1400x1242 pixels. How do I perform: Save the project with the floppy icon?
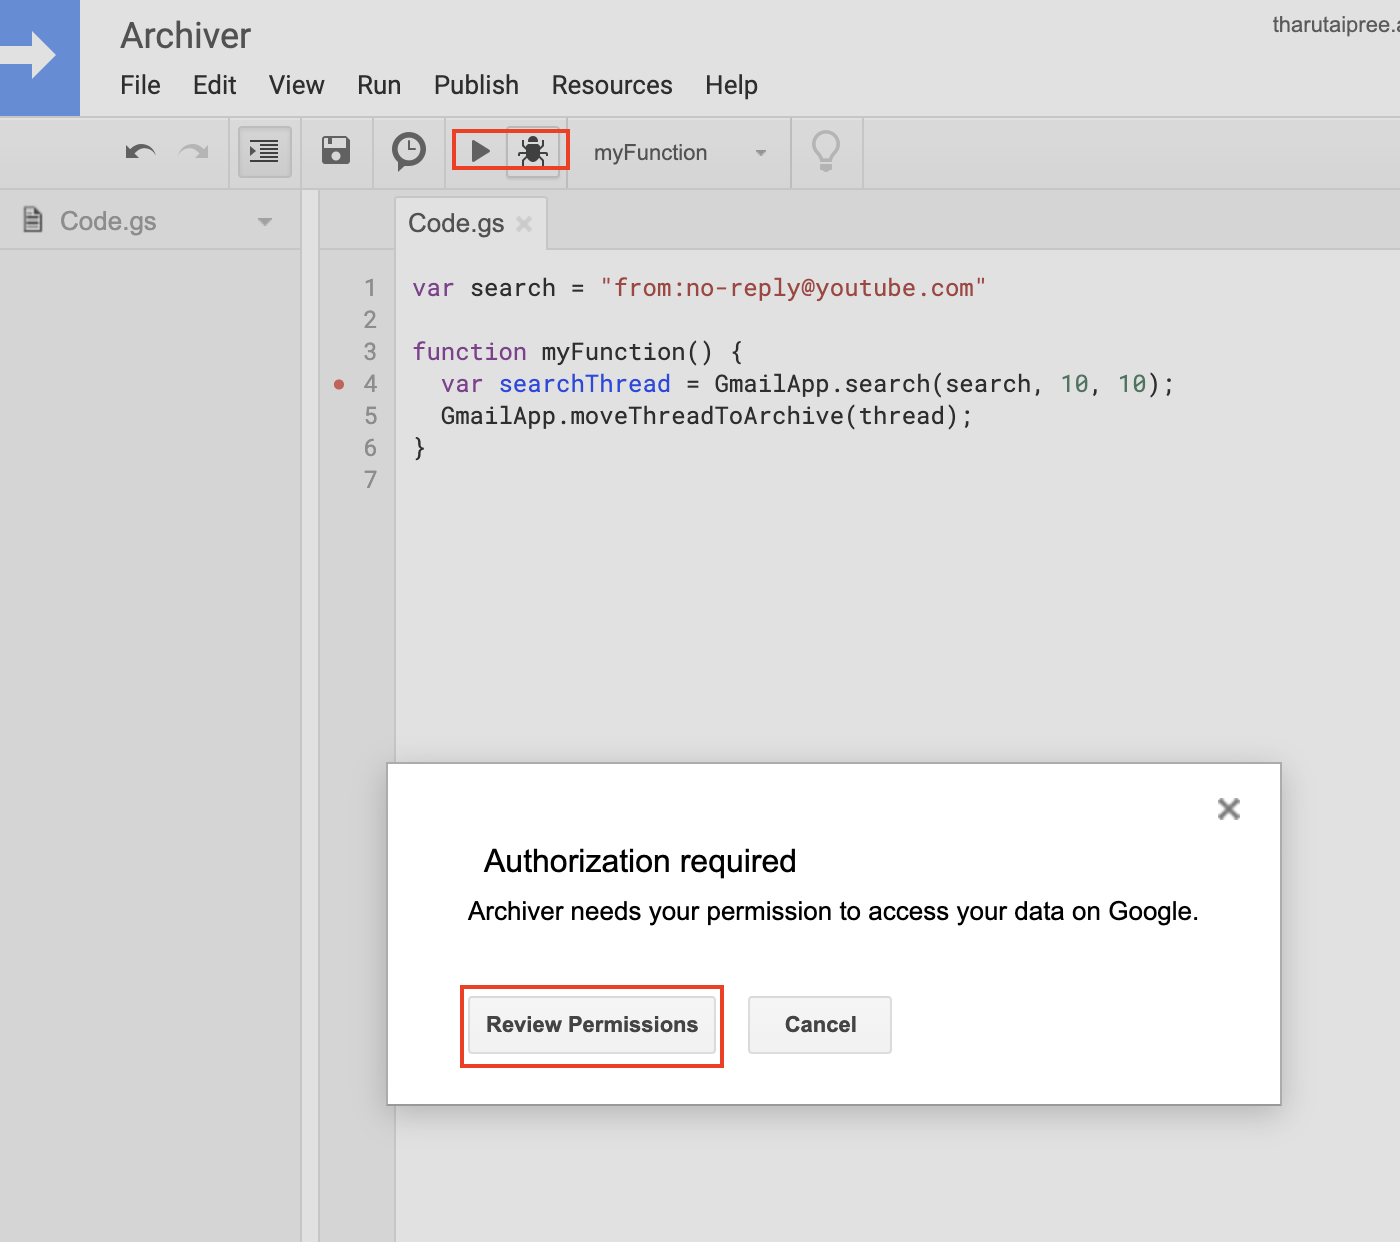(336, 151)
